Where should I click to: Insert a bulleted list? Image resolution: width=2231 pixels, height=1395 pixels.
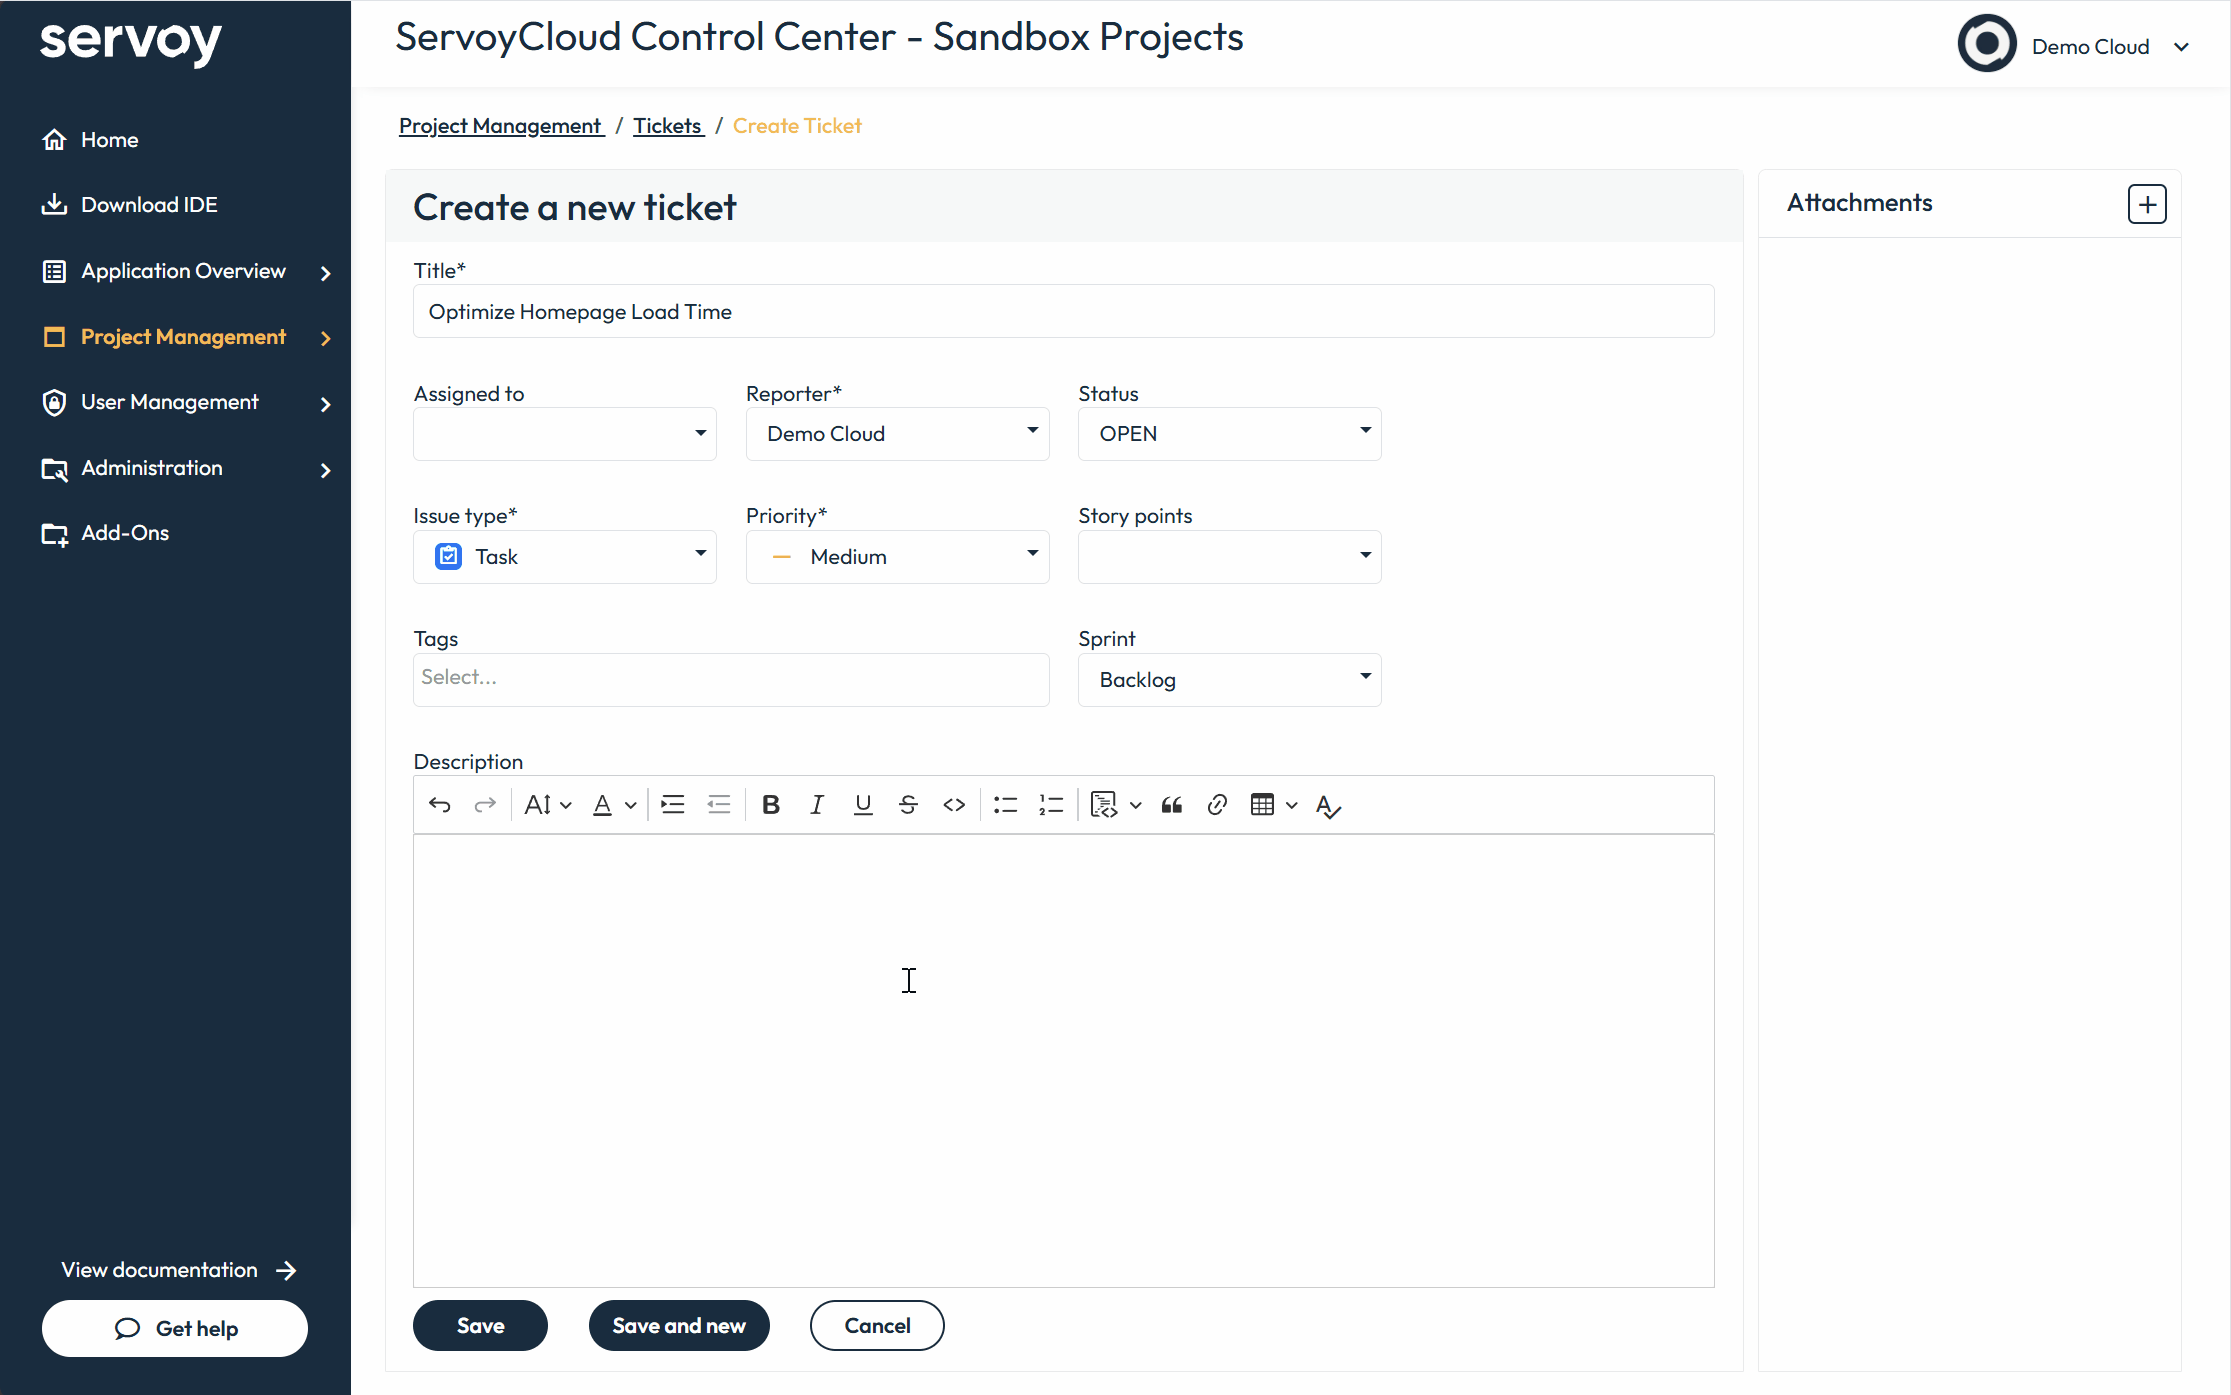1005,805
